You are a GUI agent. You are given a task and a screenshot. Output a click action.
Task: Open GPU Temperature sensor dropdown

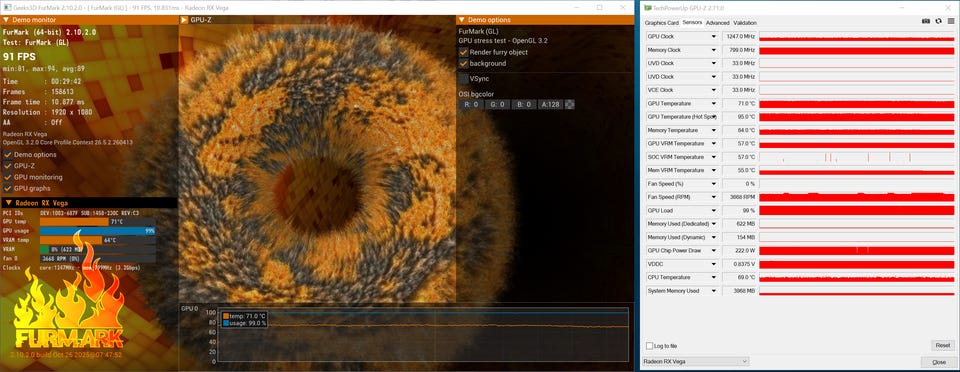[x=713, y=103]
